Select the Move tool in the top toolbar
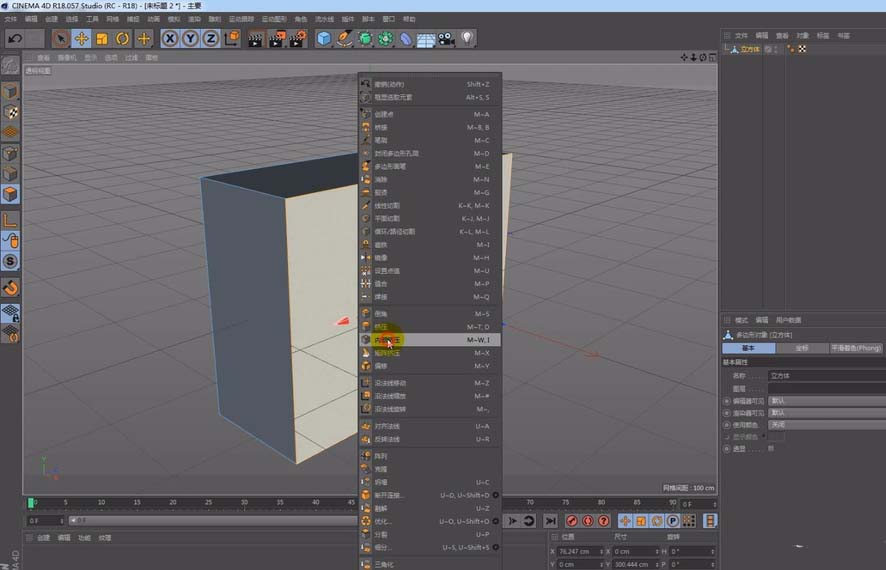This screenshot has width=886, height=570. tap(81, 39)
